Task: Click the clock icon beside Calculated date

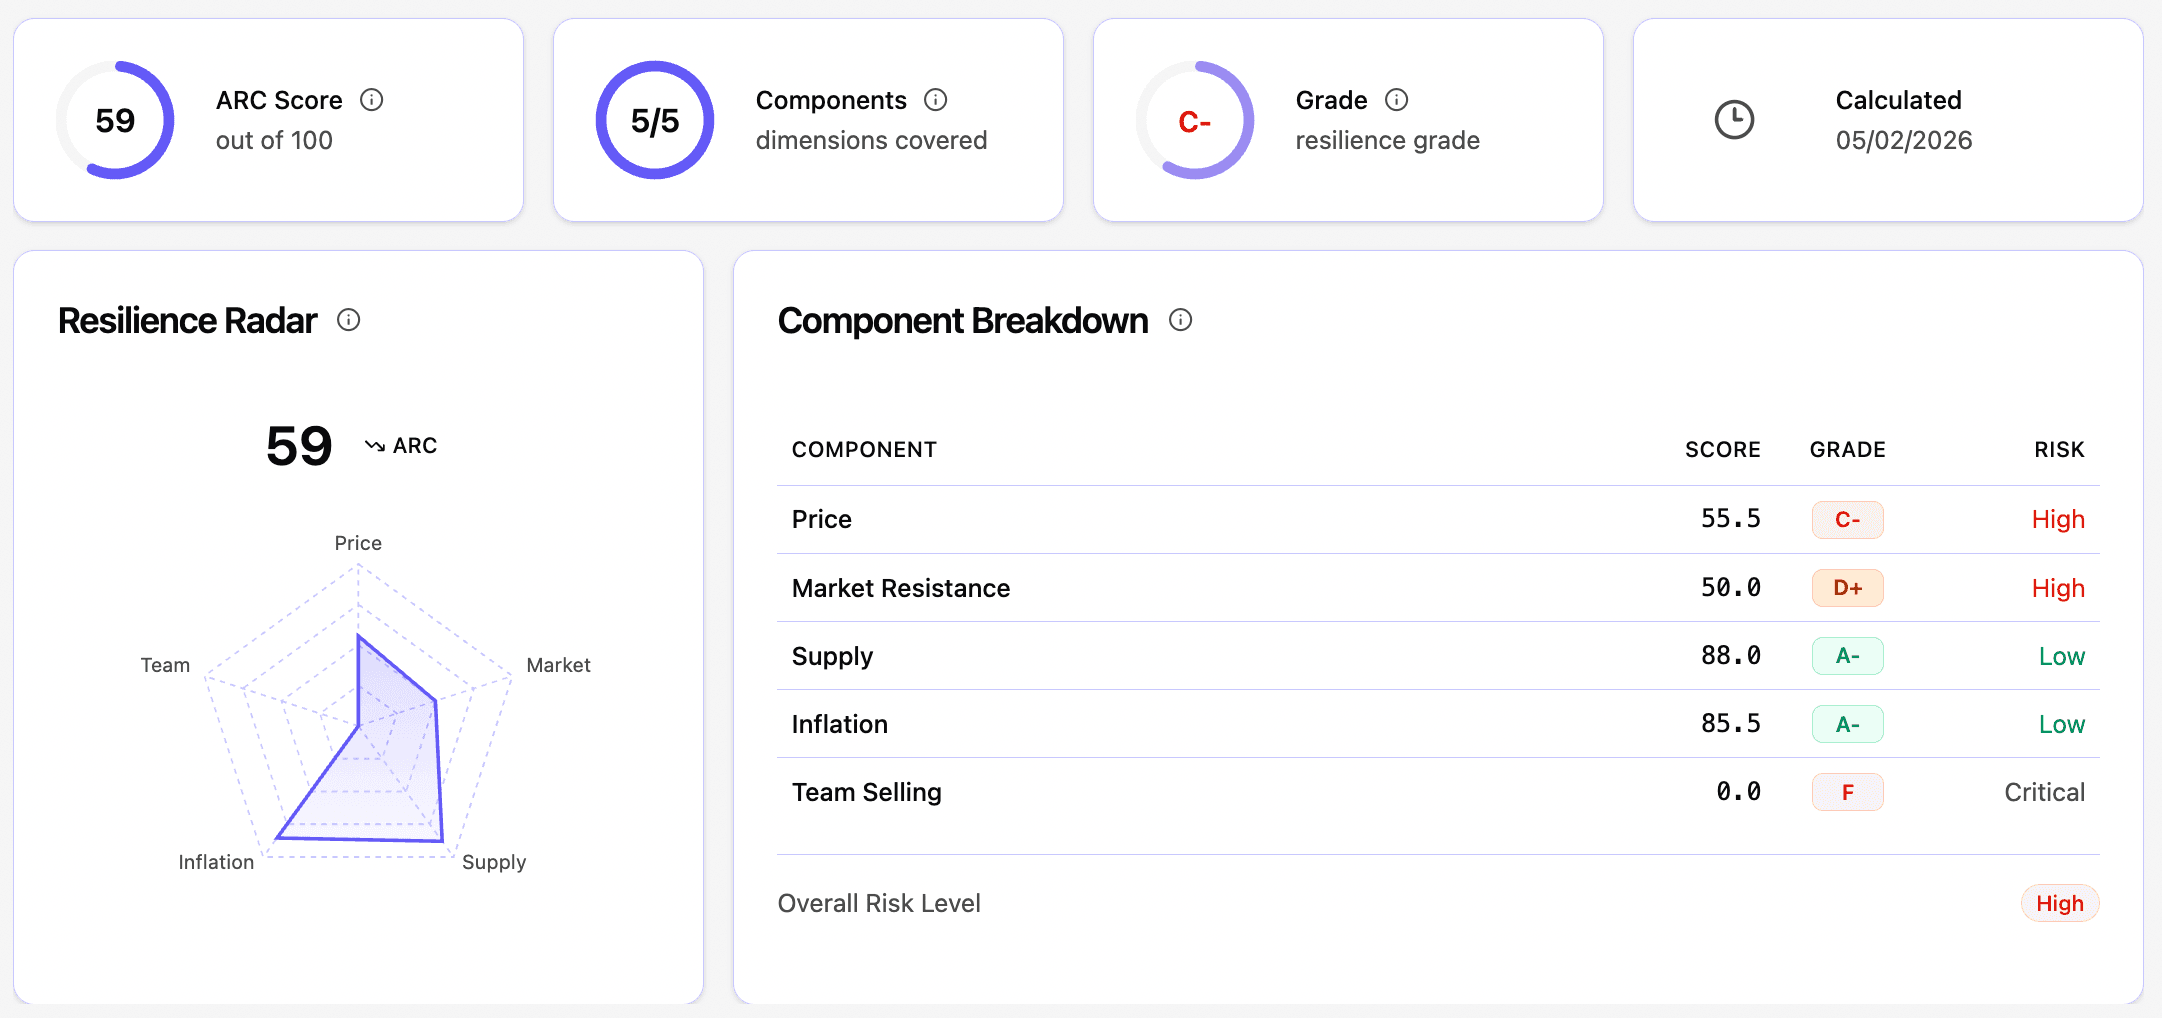Action: [x=1735, y=119]
